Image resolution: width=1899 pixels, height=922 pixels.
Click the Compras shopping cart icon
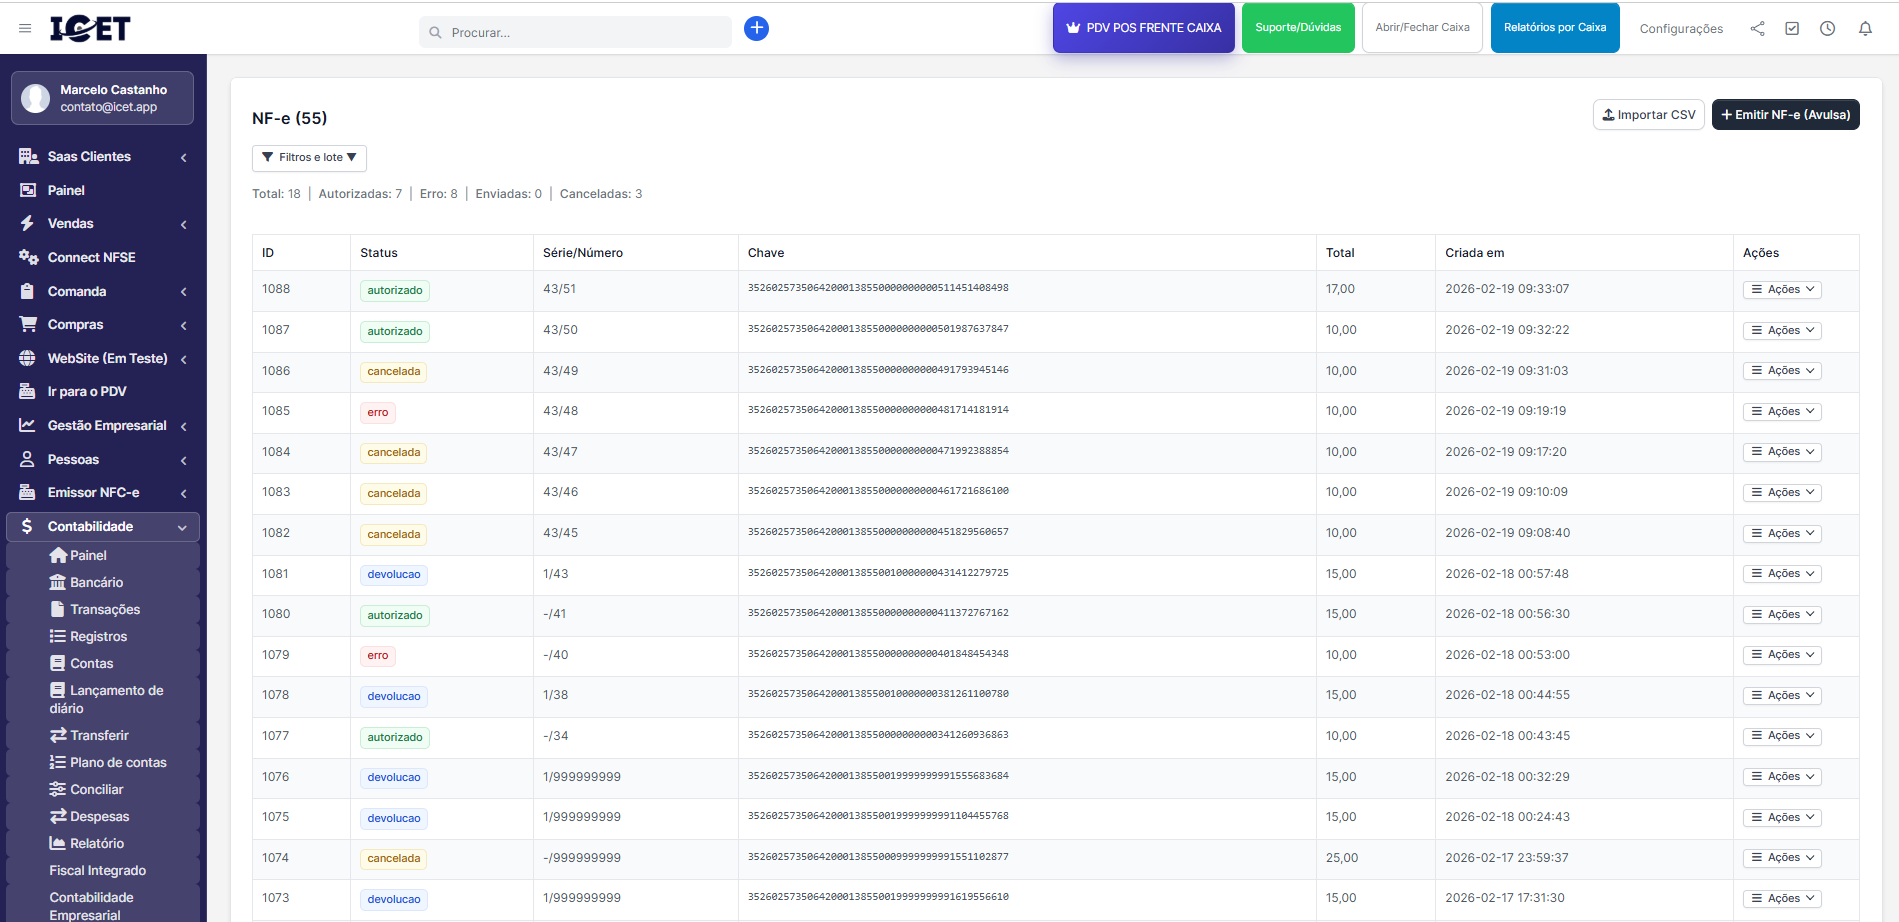(28, 325)
